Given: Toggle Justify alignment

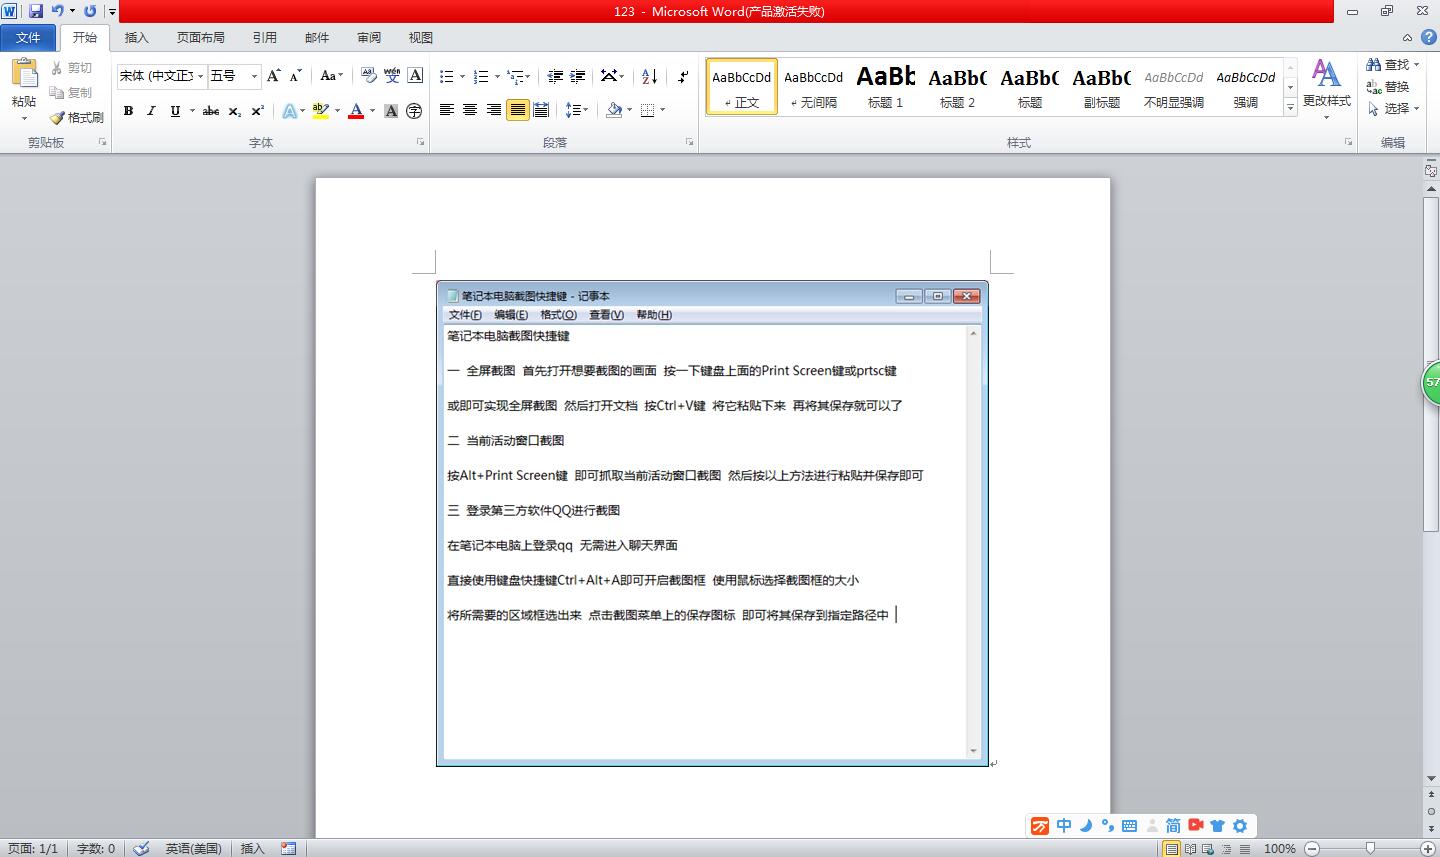Looking at the screenshot, I should click(x=517, y=110).
